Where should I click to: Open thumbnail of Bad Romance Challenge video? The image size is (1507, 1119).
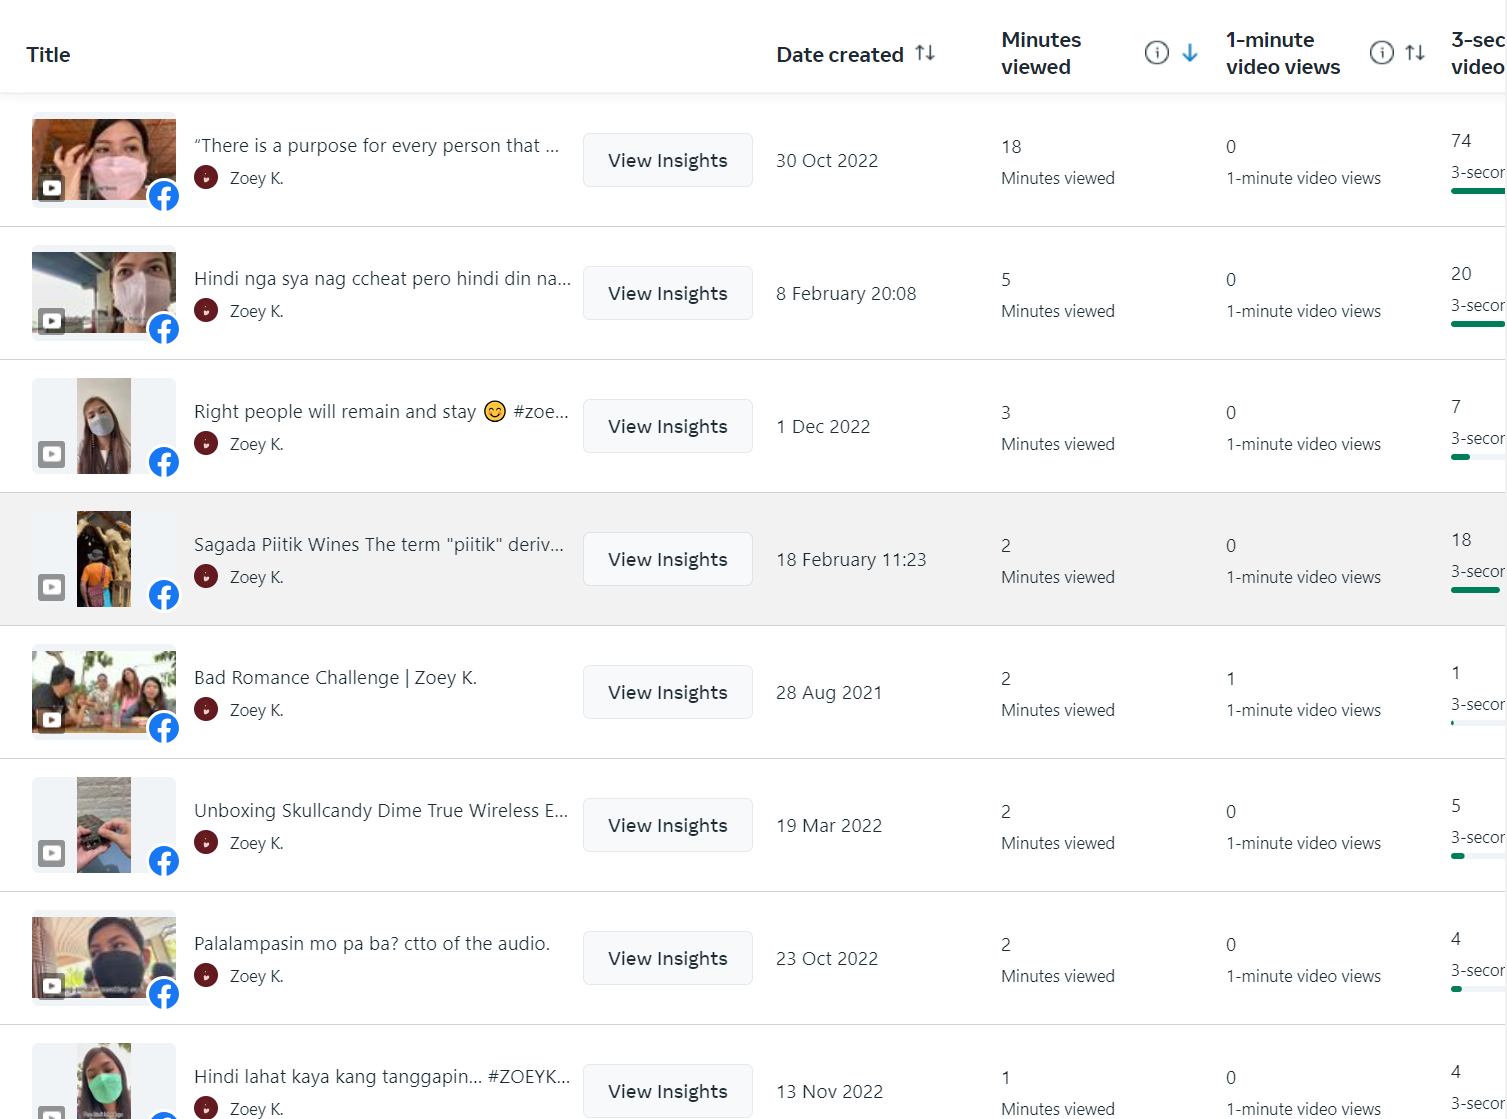[x=103, y=691]
